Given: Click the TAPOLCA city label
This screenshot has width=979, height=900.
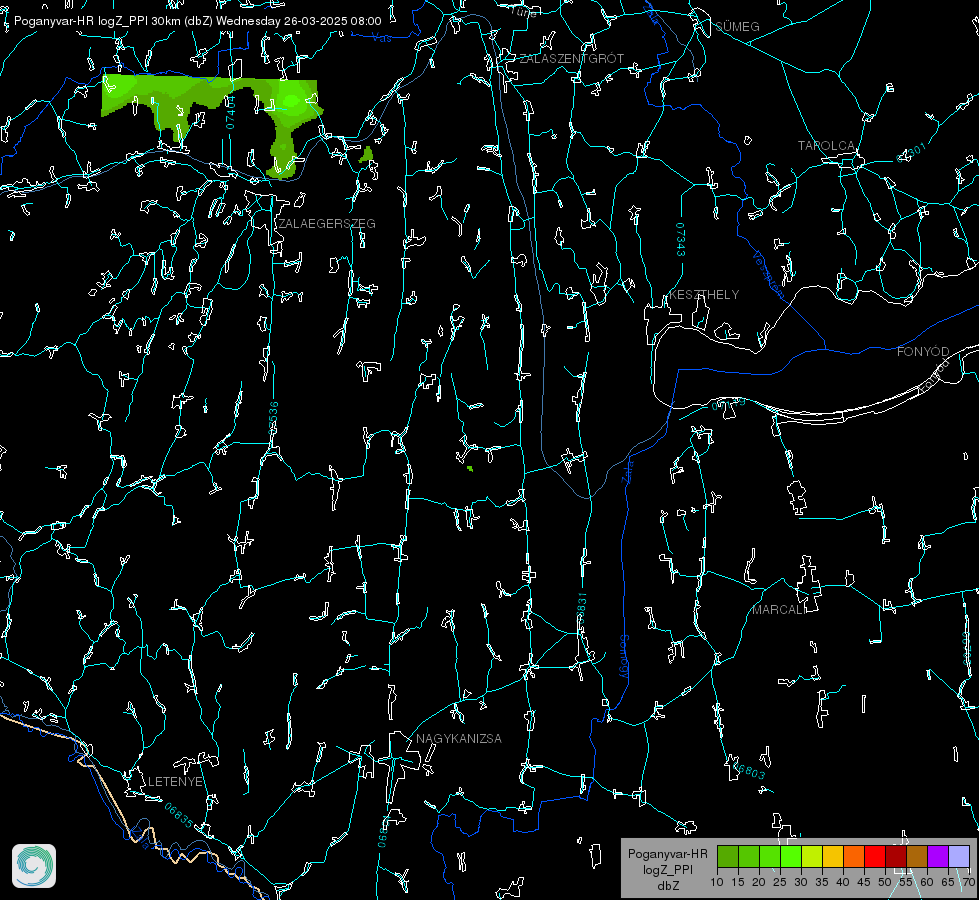Looking at the screenshot, I should click(x=826, y=146).
